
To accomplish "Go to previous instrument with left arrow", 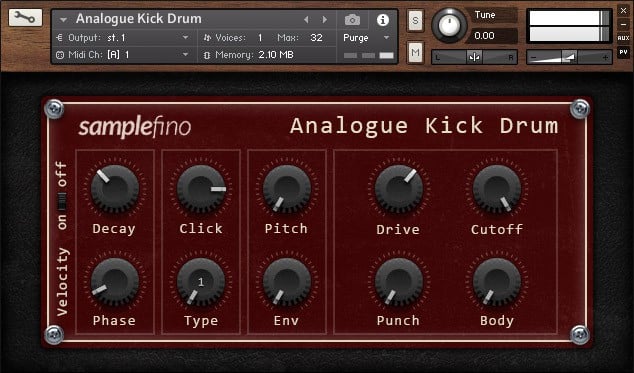I will (306, 19).
